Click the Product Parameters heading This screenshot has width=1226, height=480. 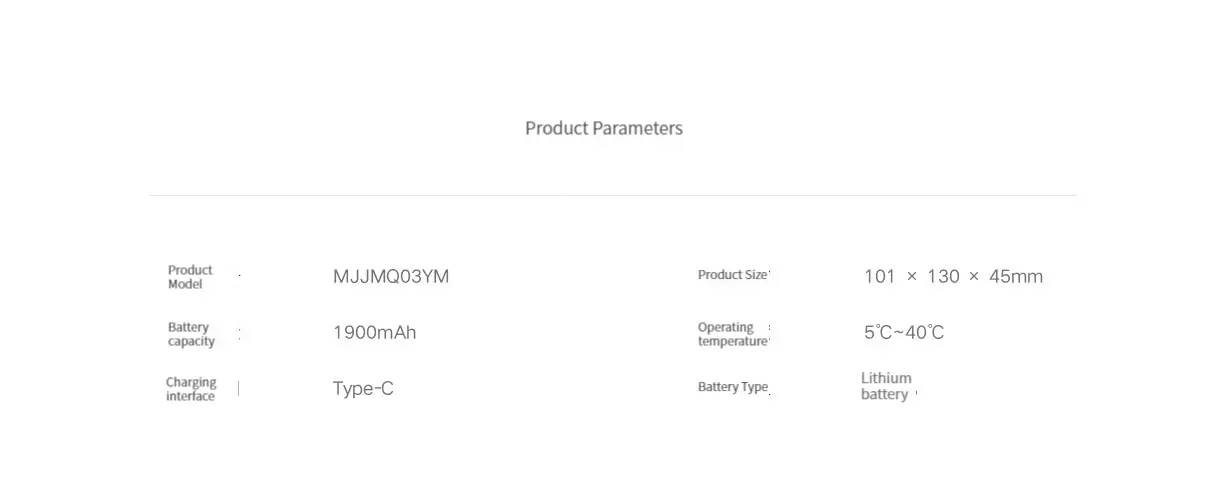click(603, 128)
